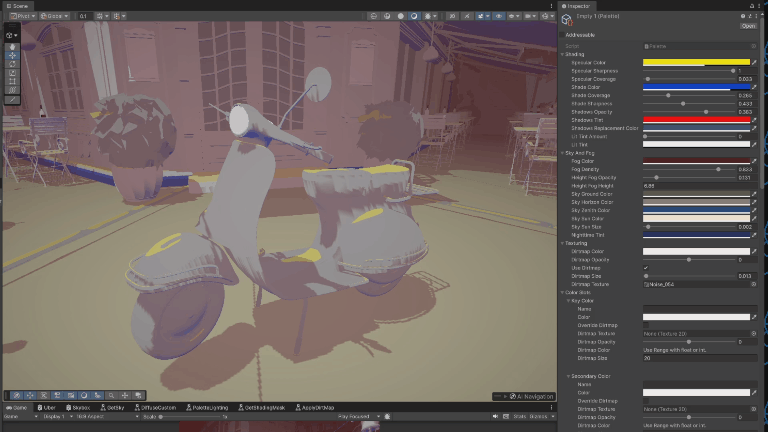This screenshot has width=768, height=432.
Task: Click the object picker for the Script field
Action: pos(754,46)
